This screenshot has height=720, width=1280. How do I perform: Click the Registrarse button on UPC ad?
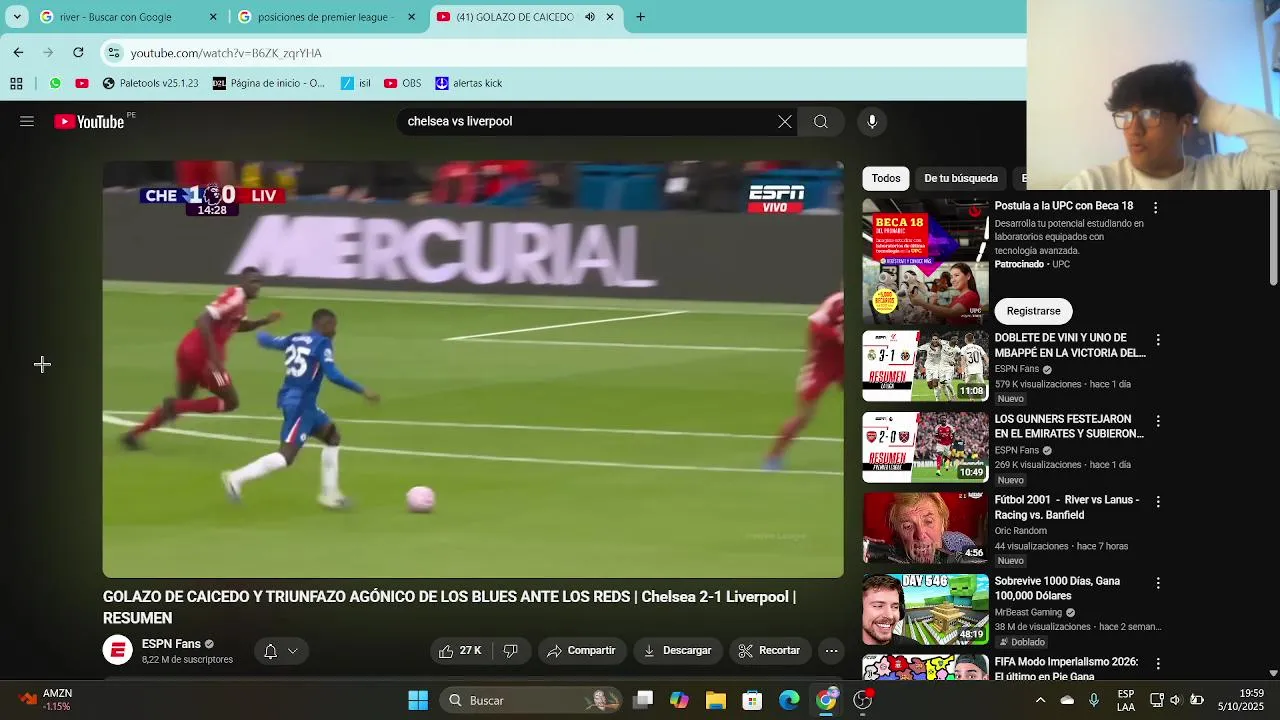[1033, 311]
